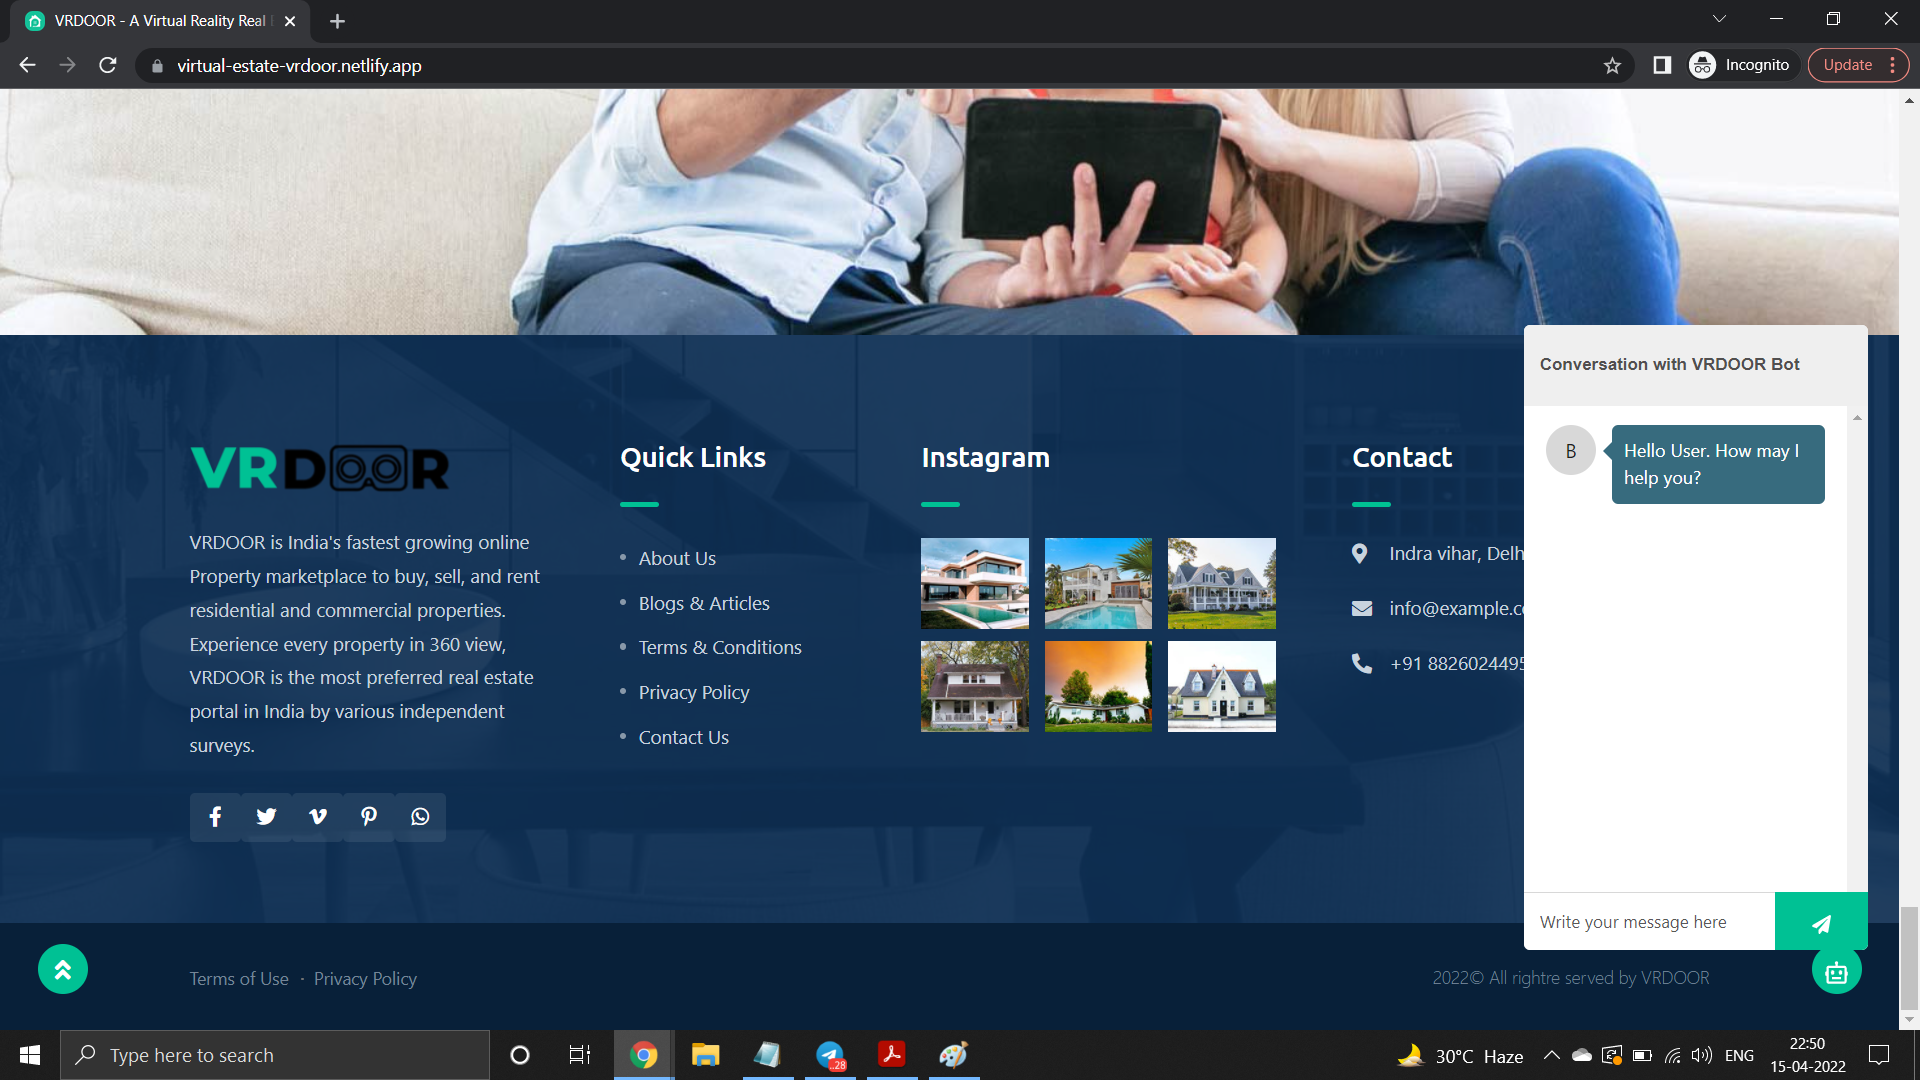
Task: Send chat message with paper plane button
Action: (x=1820, y=922)
